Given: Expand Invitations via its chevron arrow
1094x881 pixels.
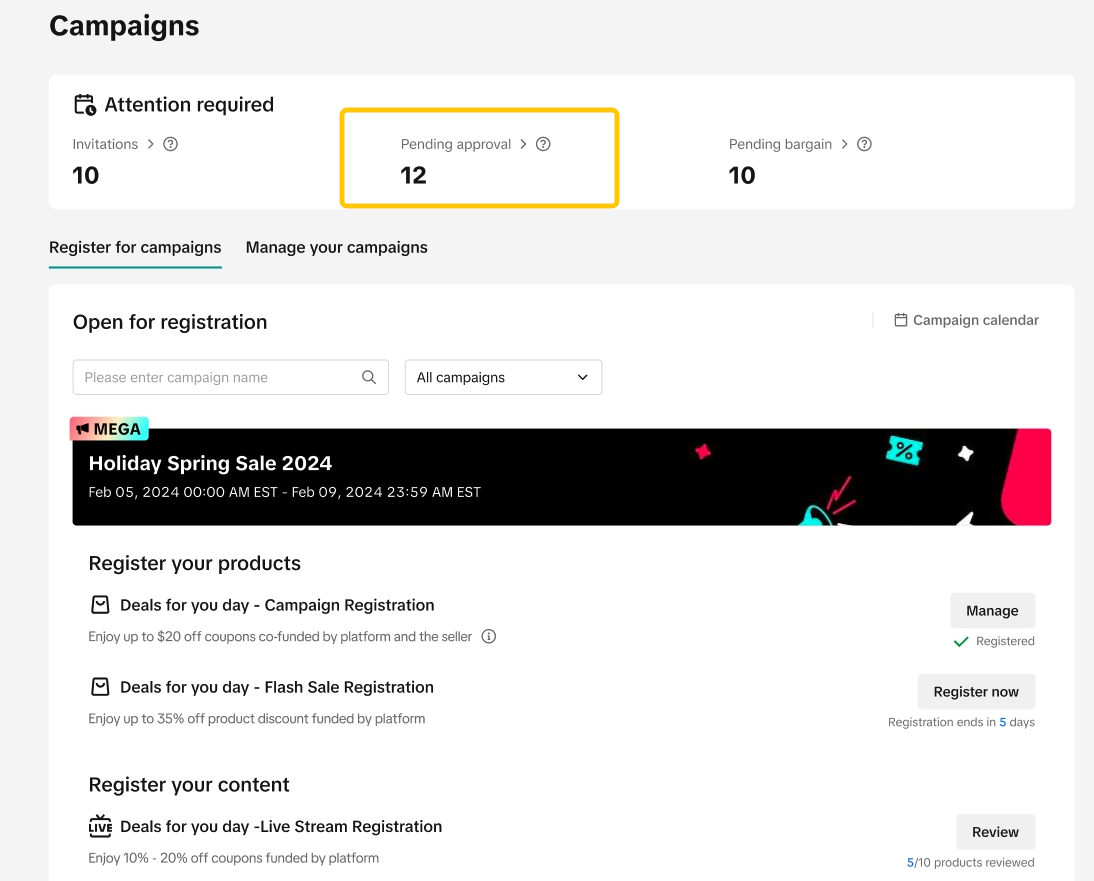Looking at the screenshot, I should tap(151, 144).
